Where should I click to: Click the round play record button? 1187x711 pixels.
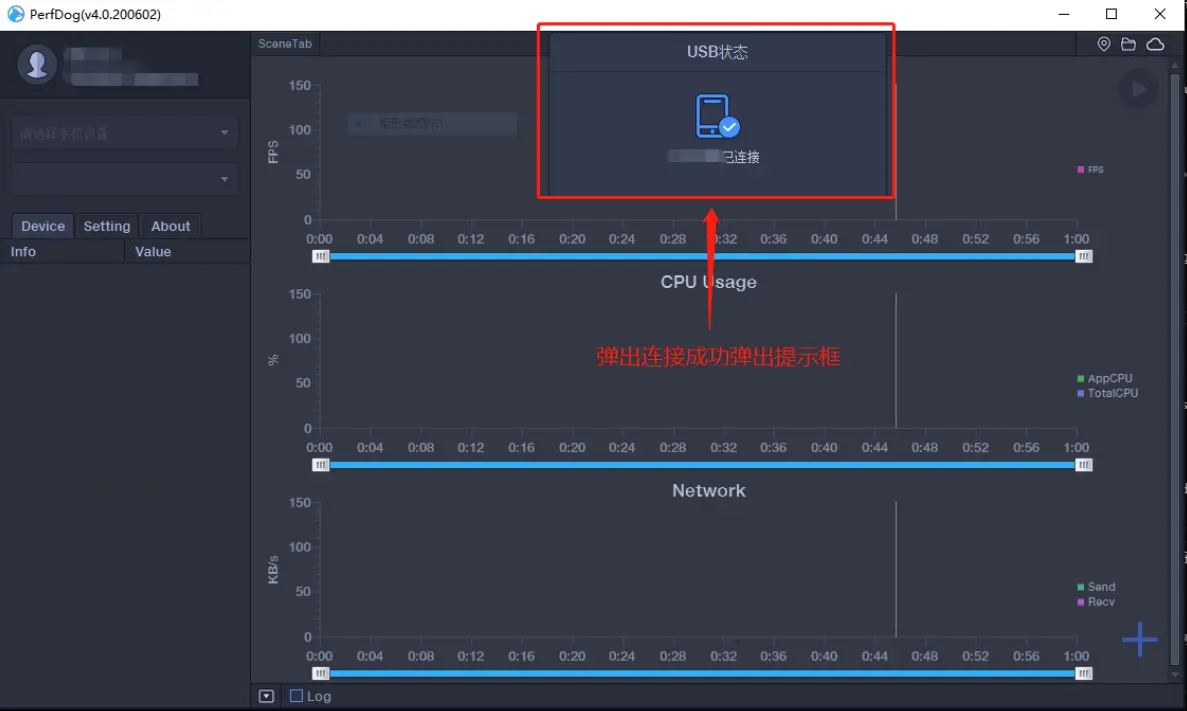[x=1138, y=89]
